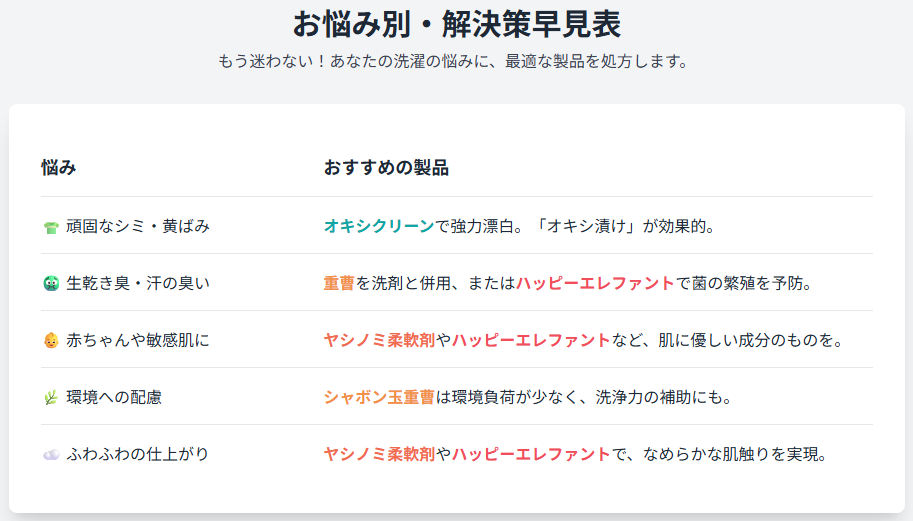
Task: Click the シャボン玉重曹 product name
Action: [x=379, y=397]
